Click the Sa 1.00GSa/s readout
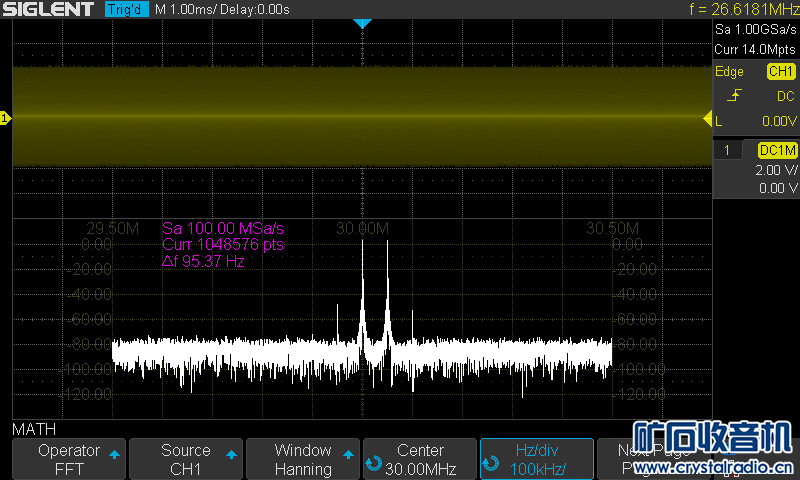800x480 pixels. [x=756, y=30]
